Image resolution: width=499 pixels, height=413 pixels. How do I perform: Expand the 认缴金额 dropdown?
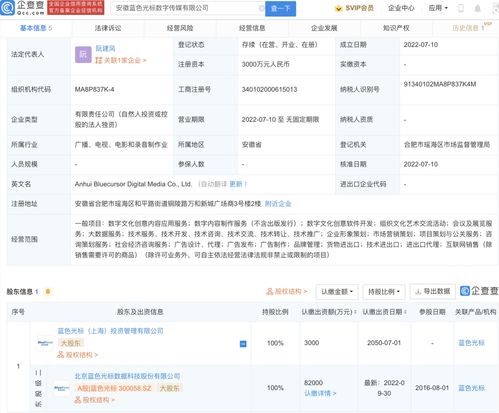coord(337,292)
